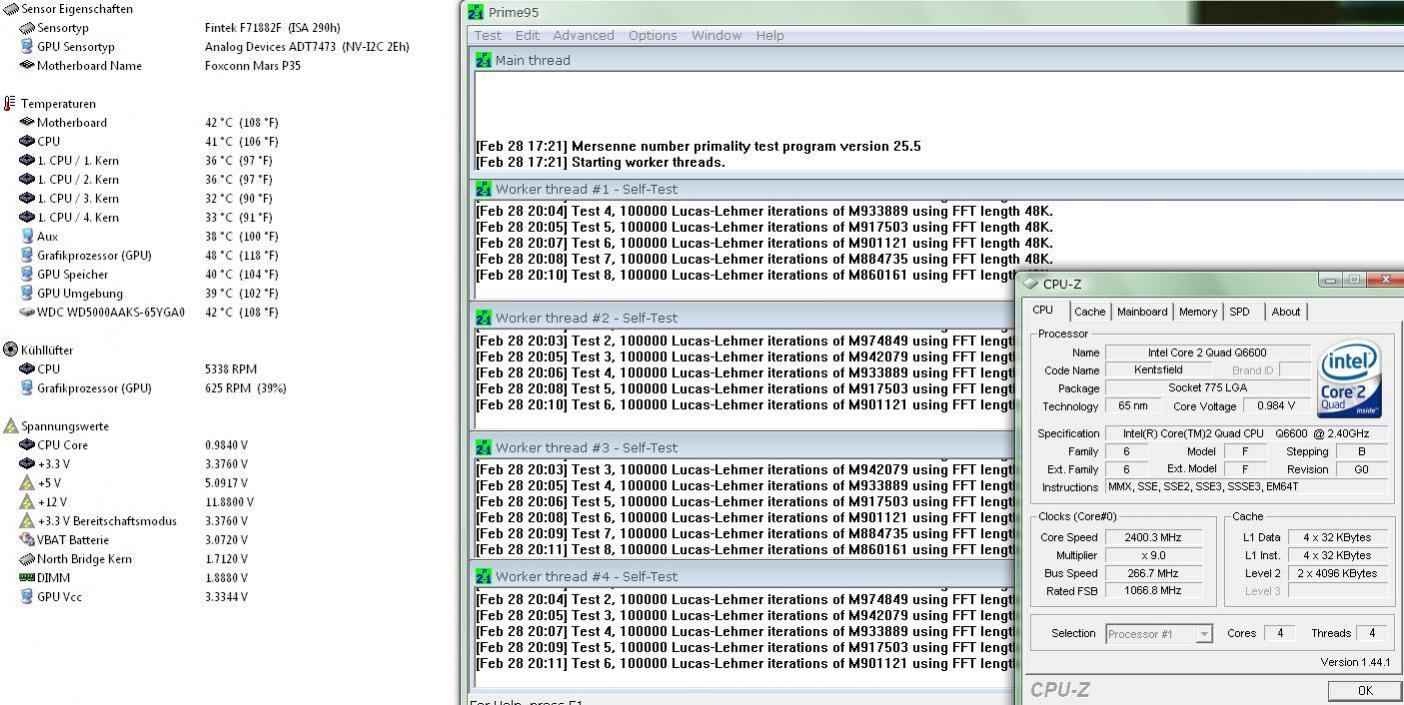Open the Test menu in Prime95
Viewport: 1404px width, 705px height.
tap(488, 35)
